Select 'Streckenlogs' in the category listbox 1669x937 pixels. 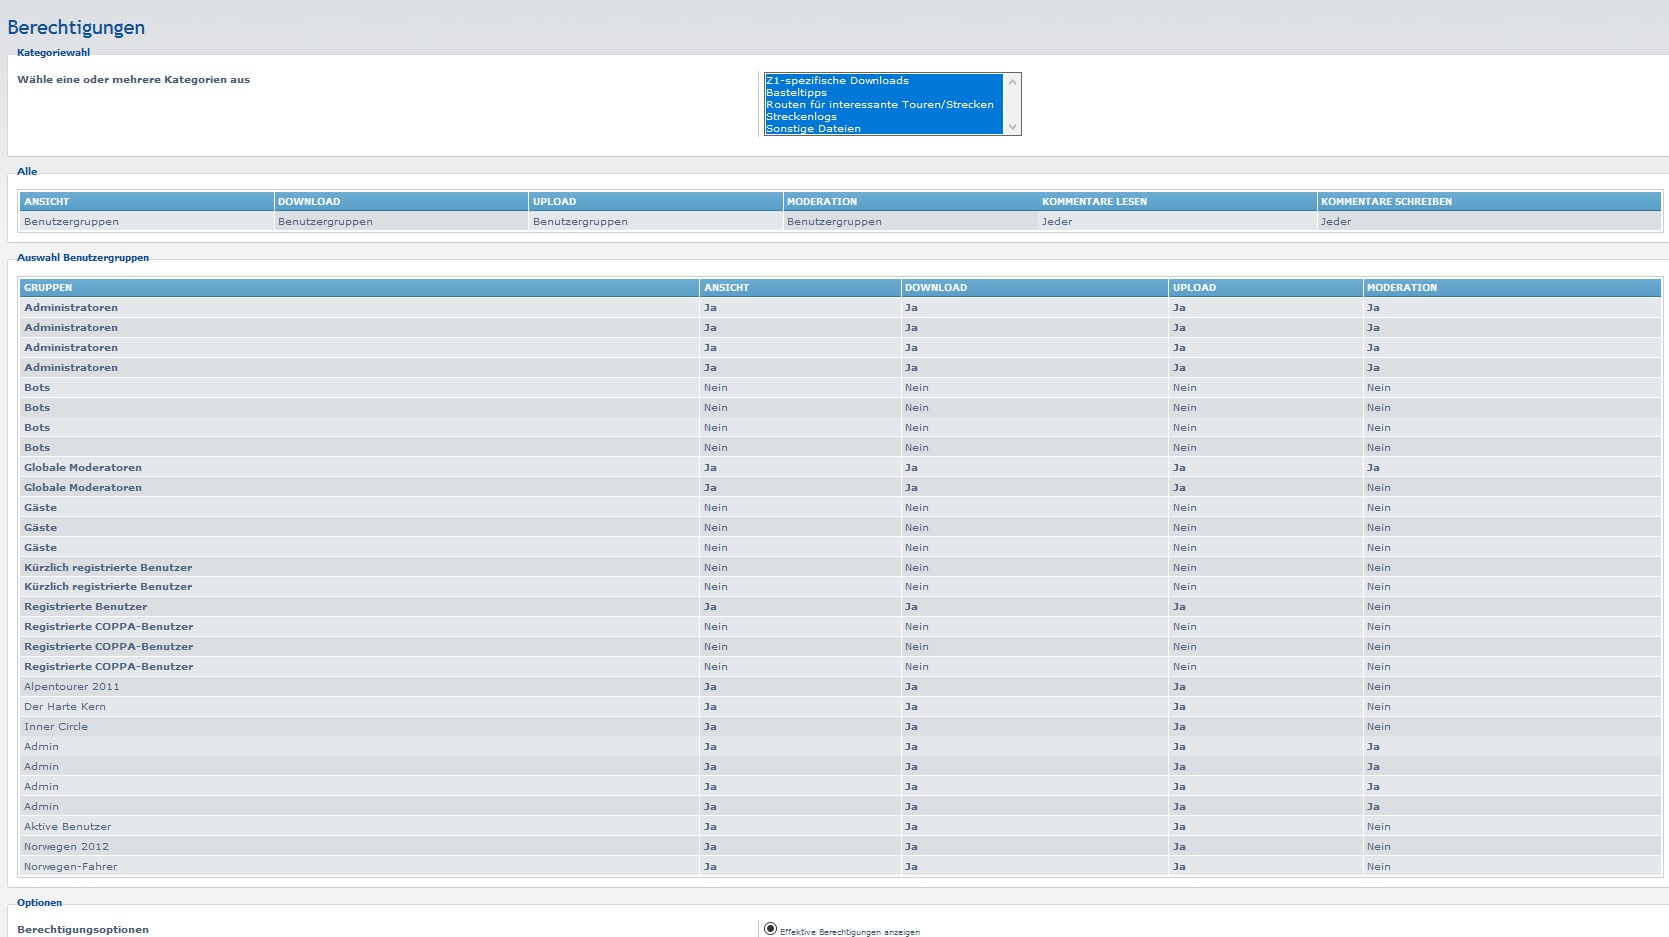pyautogui.click(x=801, y=117)
